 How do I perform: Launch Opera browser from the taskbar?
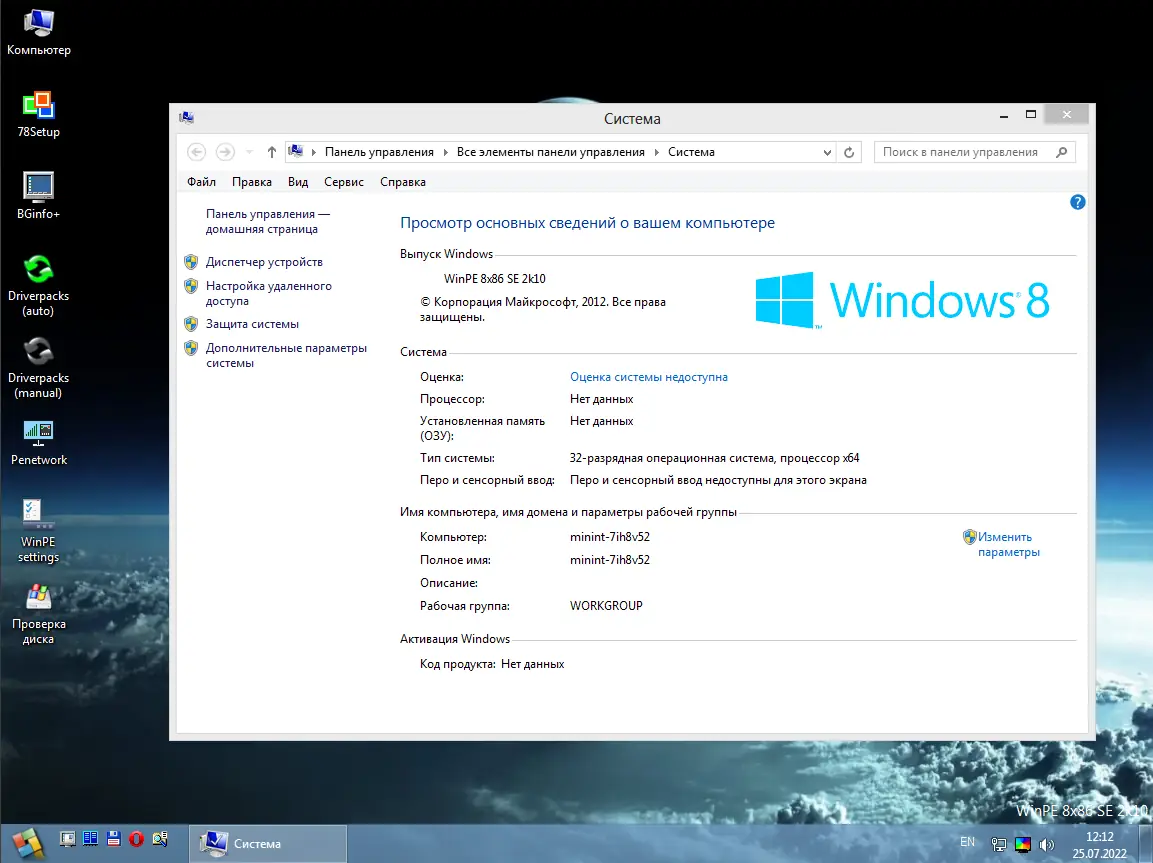click(x=136, y=838)
